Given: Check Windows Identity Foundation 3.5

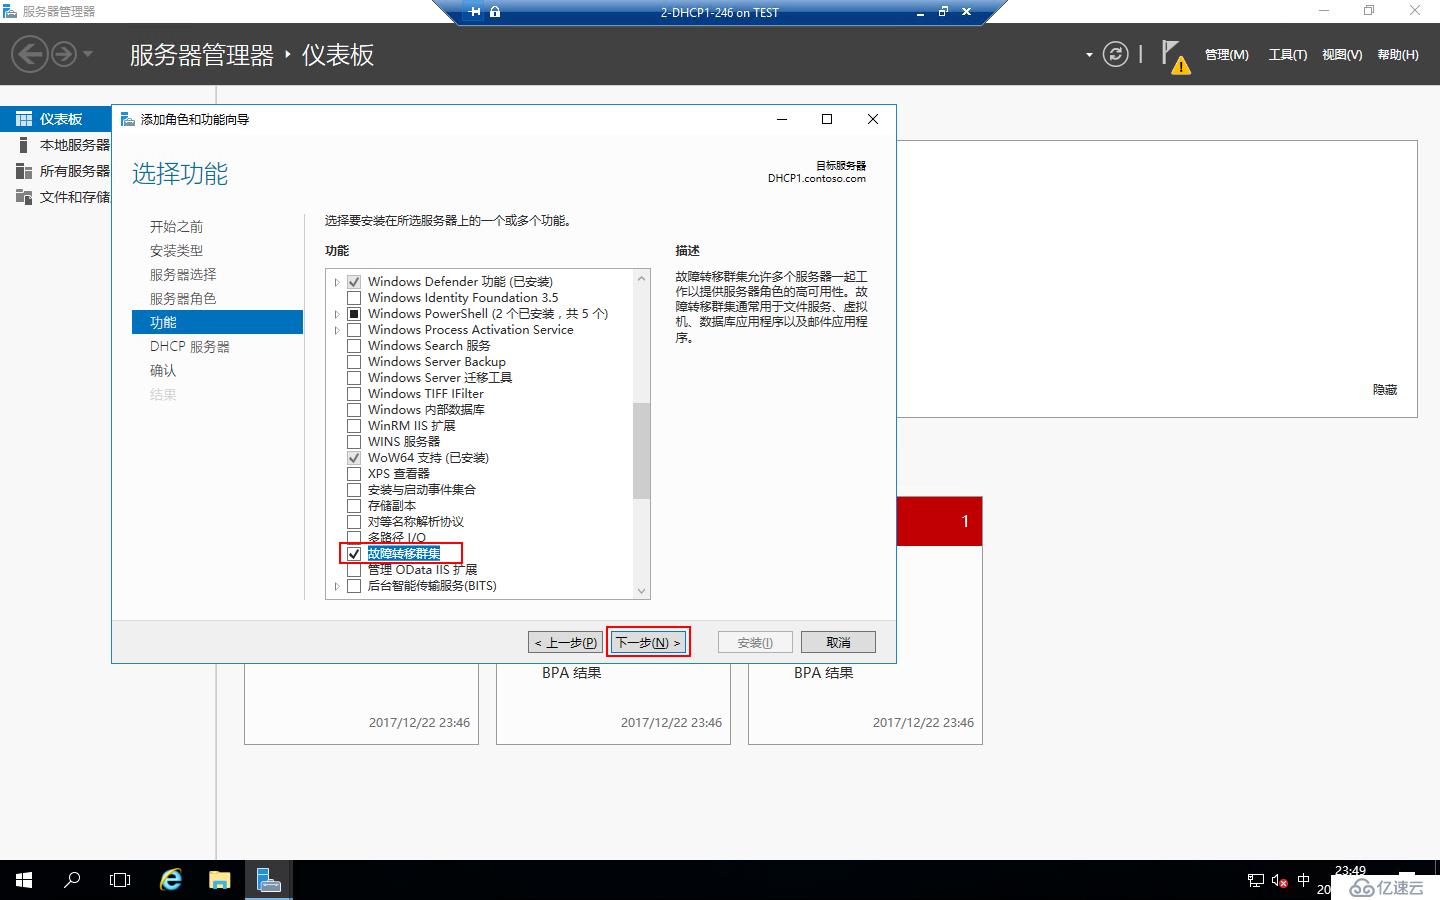Looking at the screenshot, I should click(354, 298).
